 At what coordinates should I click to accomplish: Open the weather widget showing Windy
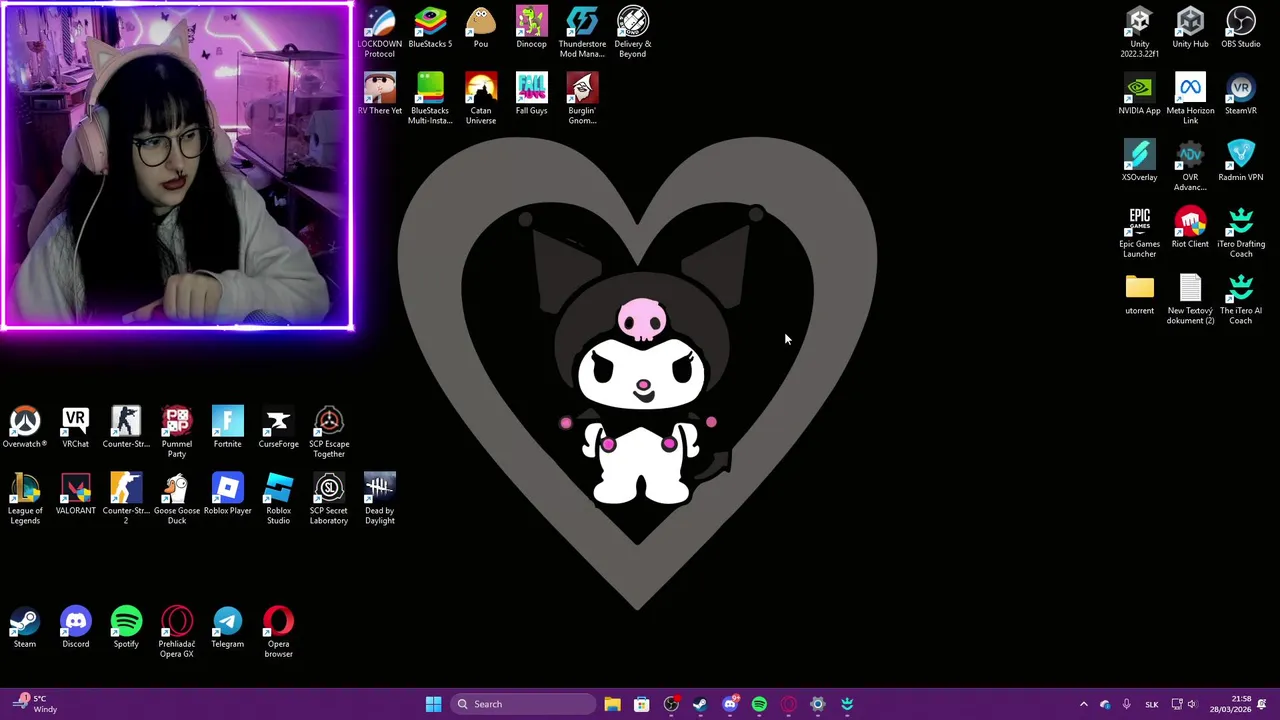point(33,704)
